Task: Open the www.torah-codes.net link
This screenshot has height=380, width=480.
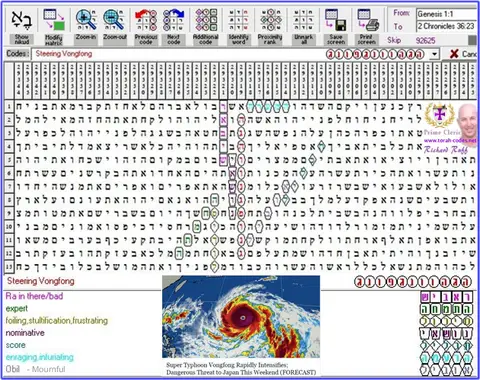Action: coord(450,141)
